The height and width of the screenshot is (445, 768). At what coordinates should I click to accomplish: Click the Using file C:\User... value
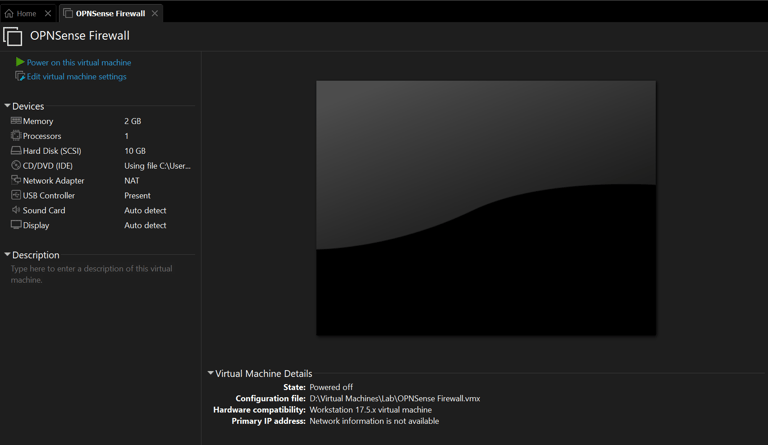tap(157, 166)
